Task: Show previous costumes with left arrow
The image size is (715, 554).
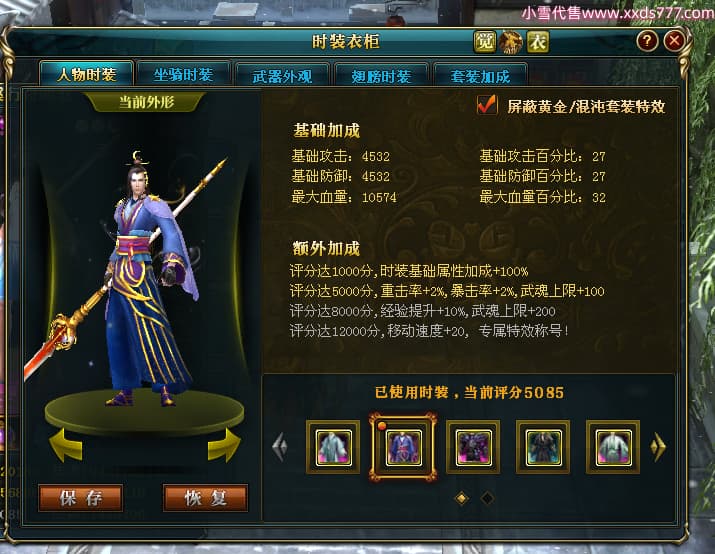Action: [x=280, y=446]
